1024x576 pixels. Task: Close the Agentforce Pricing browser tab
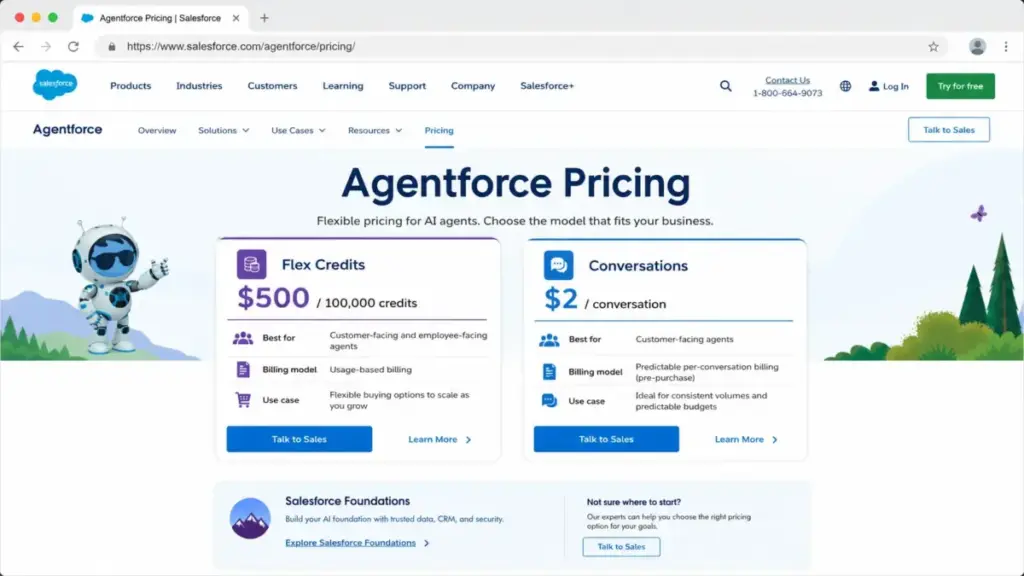pyautogui.click(x=236, y=18)
